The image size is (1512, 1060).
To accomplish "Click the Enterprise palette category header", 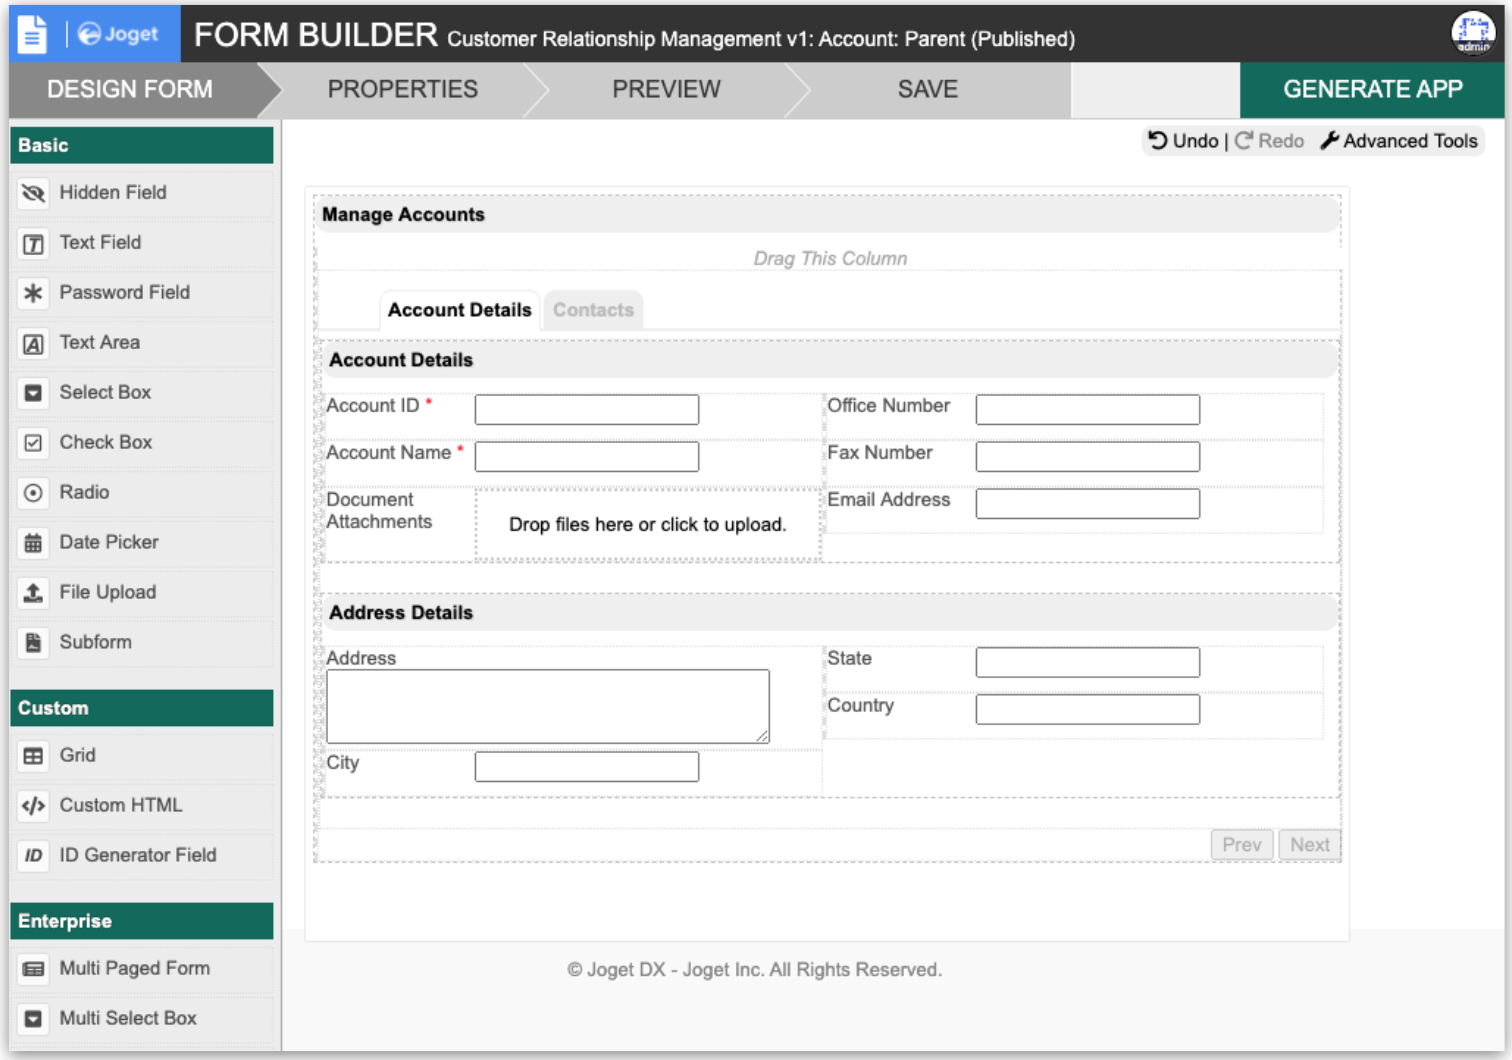I will [142, 921].
